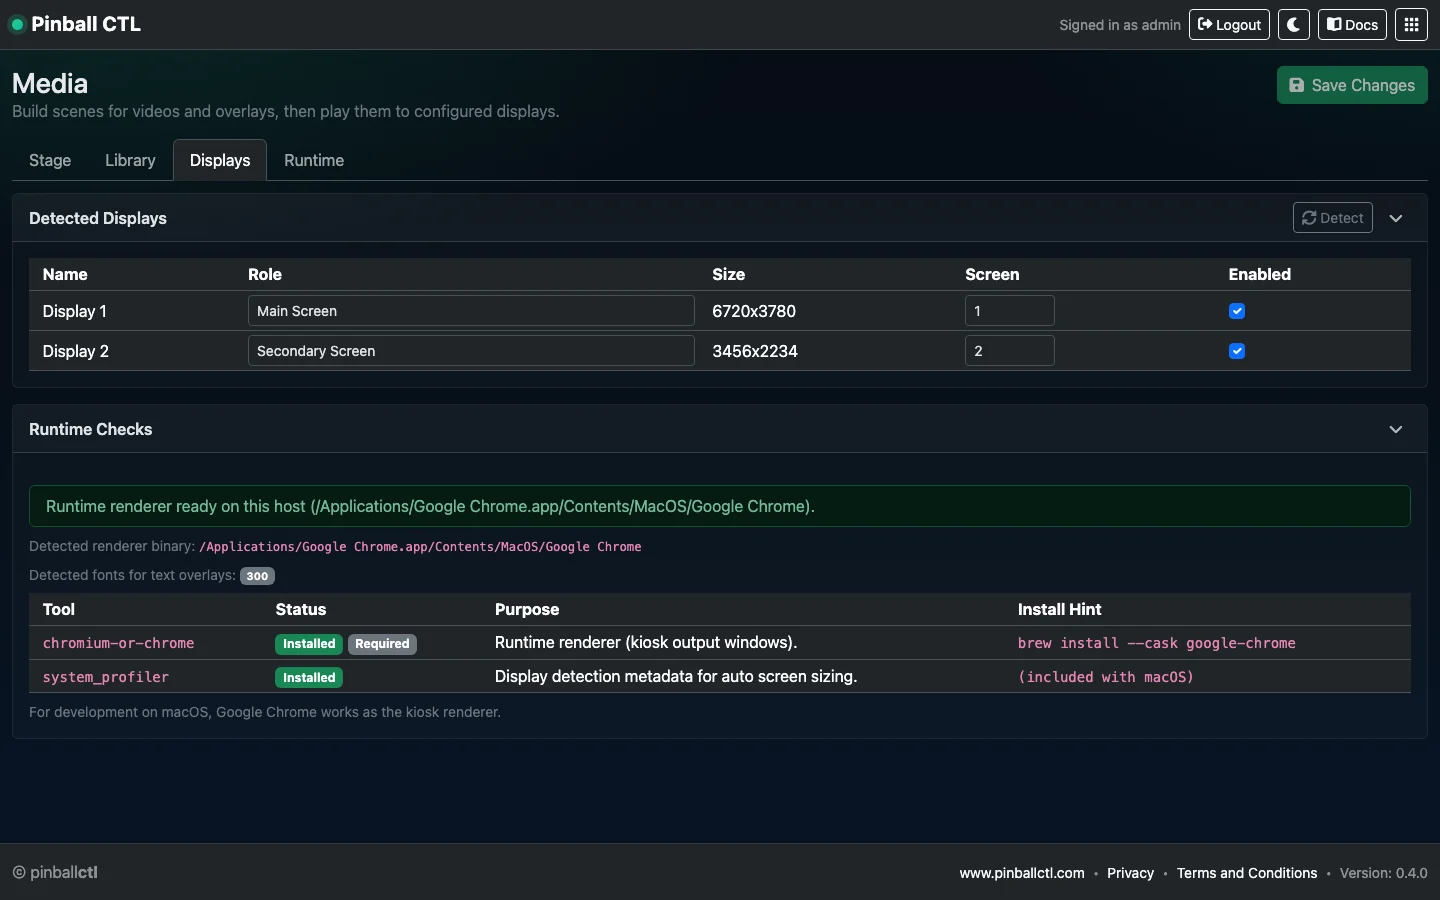Collapse the Detected Displays panel
This screenshot has height=900, width=1440.
[1396, 218]
